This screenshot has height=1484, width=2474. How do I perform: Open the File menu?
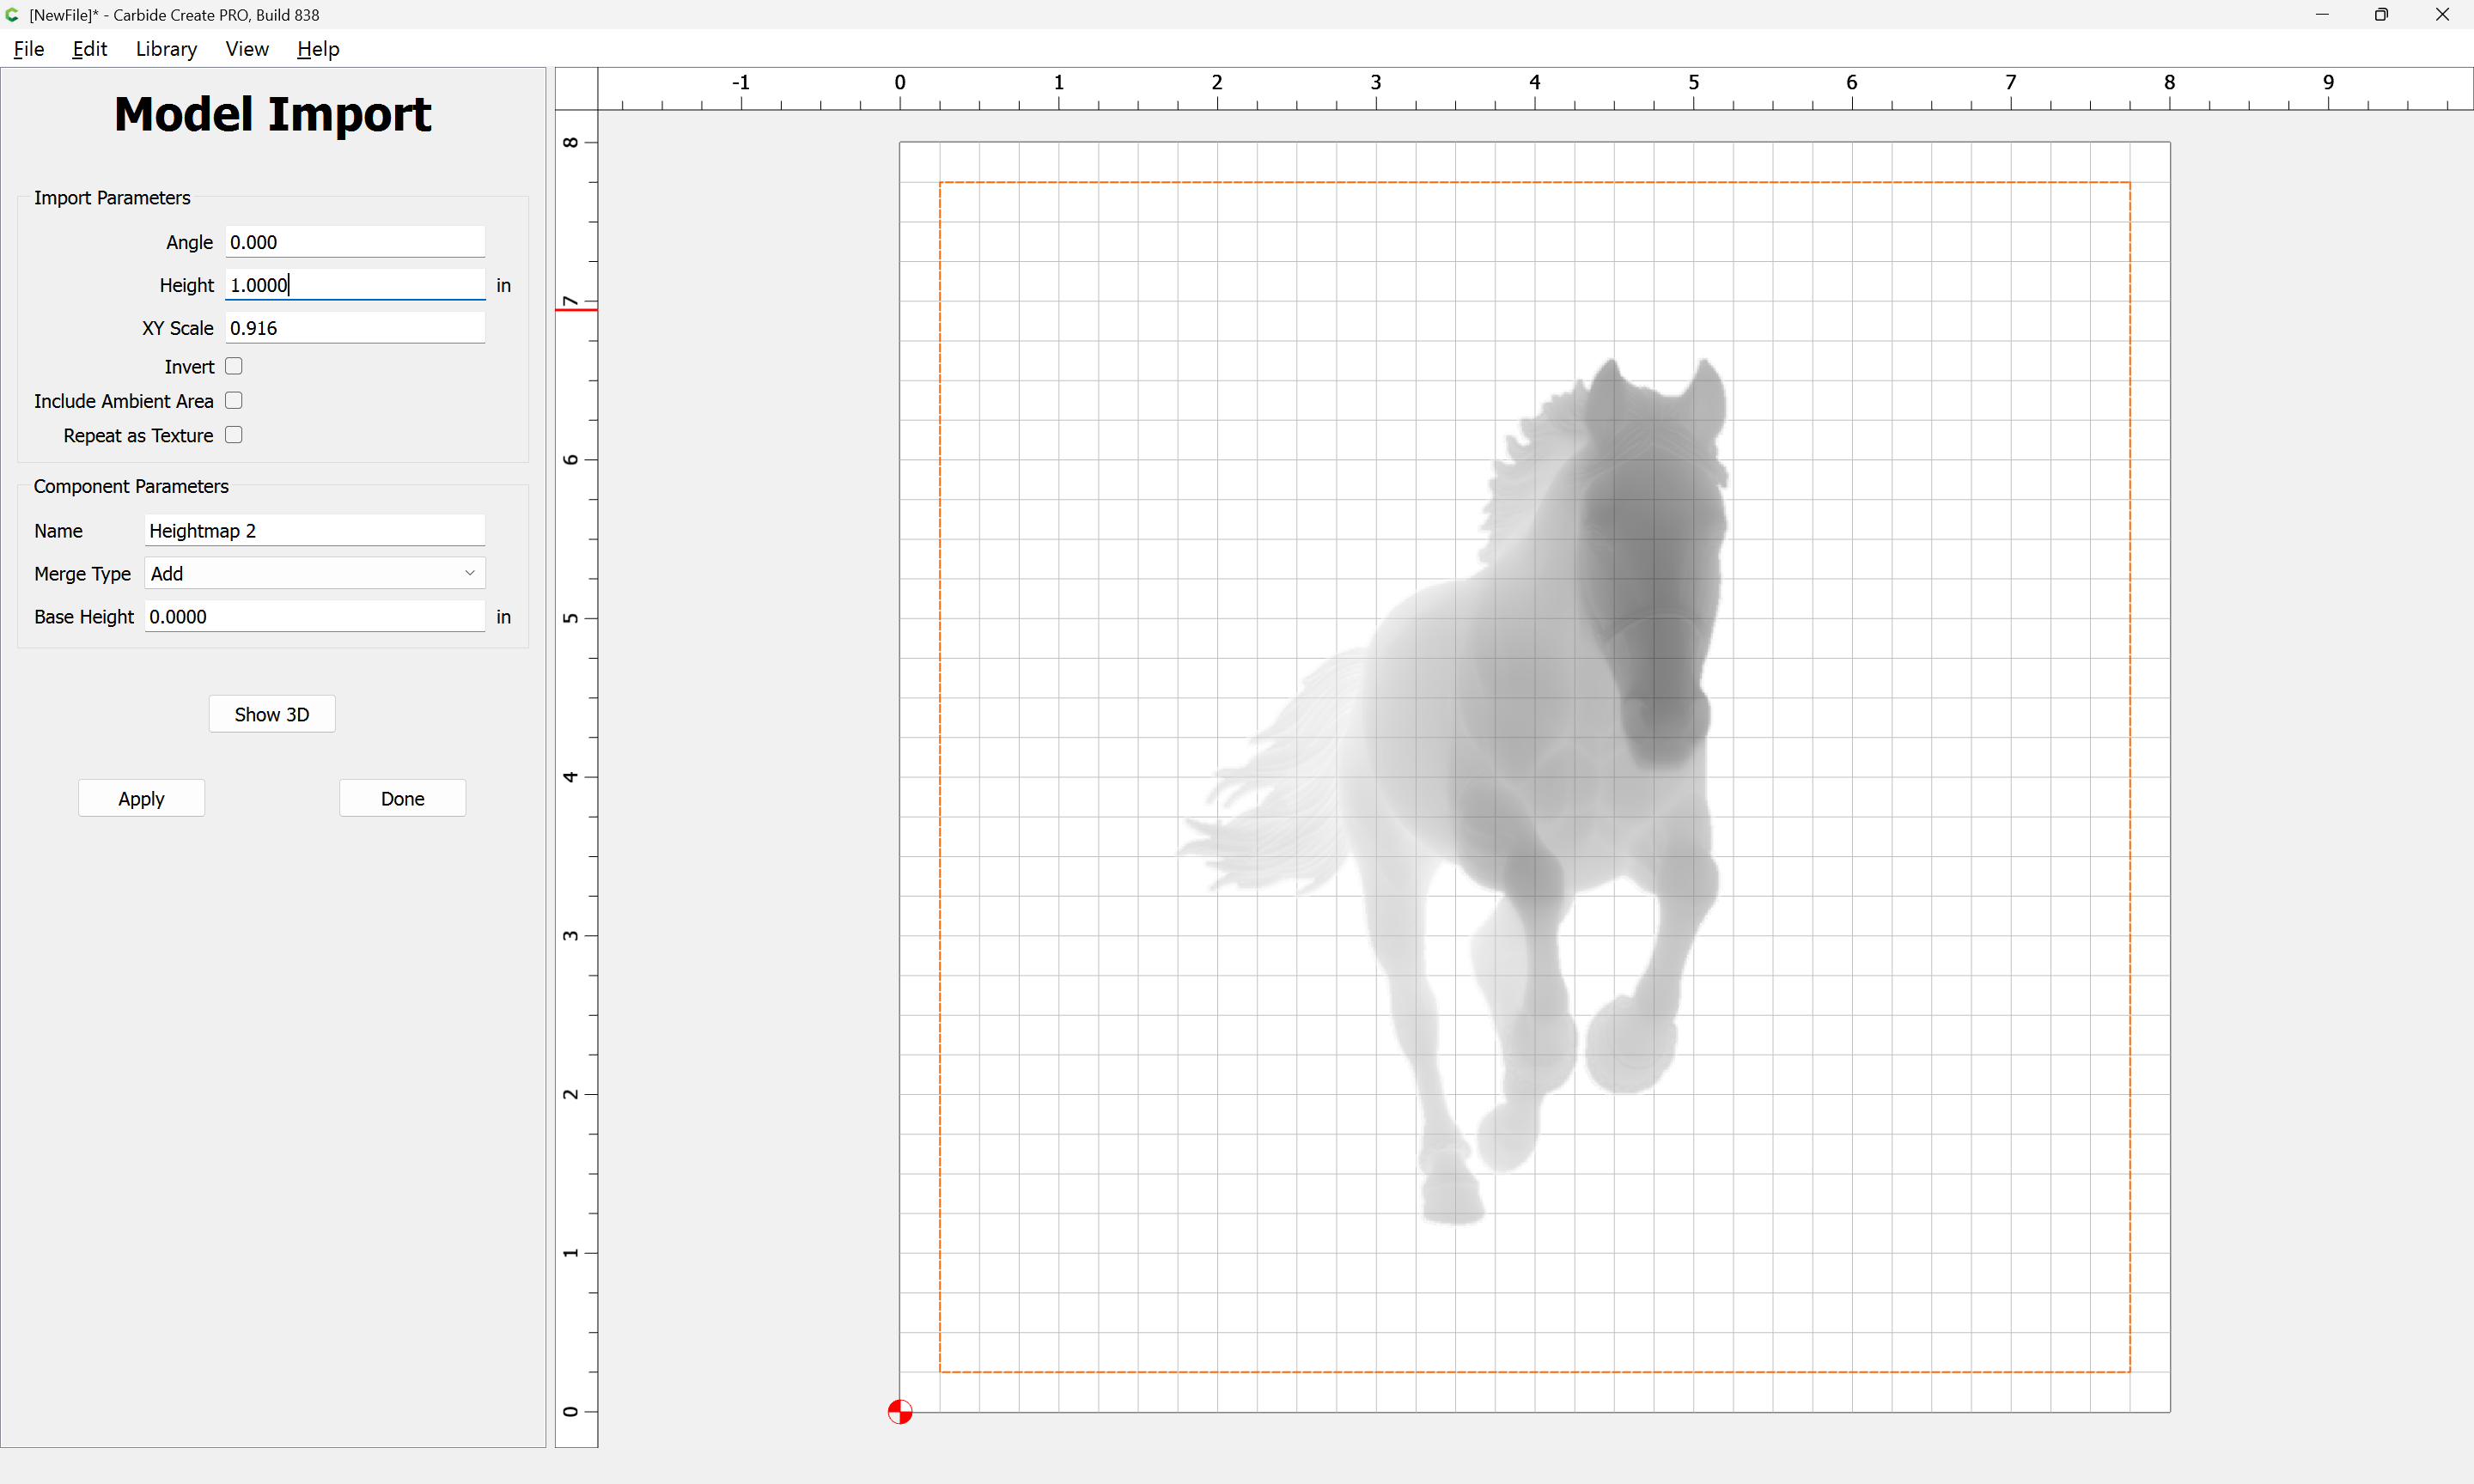(29, 49)
